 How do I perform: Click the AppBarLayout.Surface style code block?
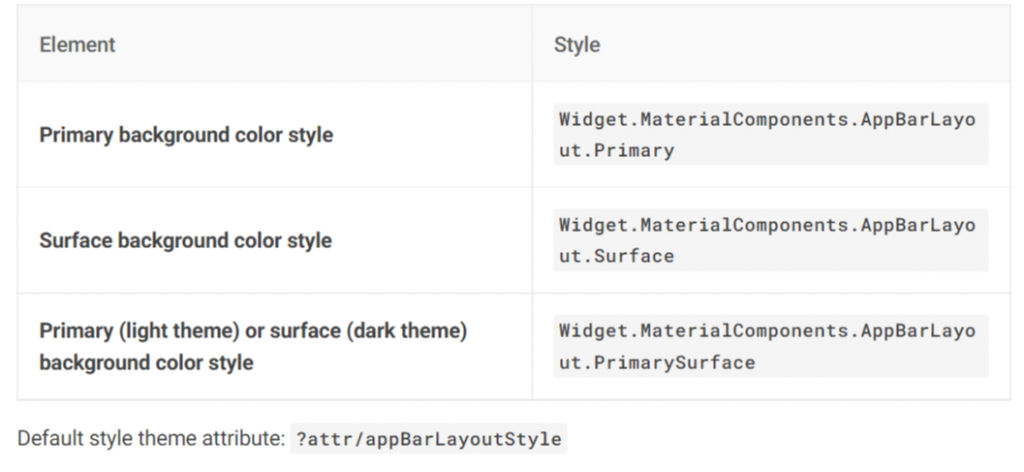point(771,240)
